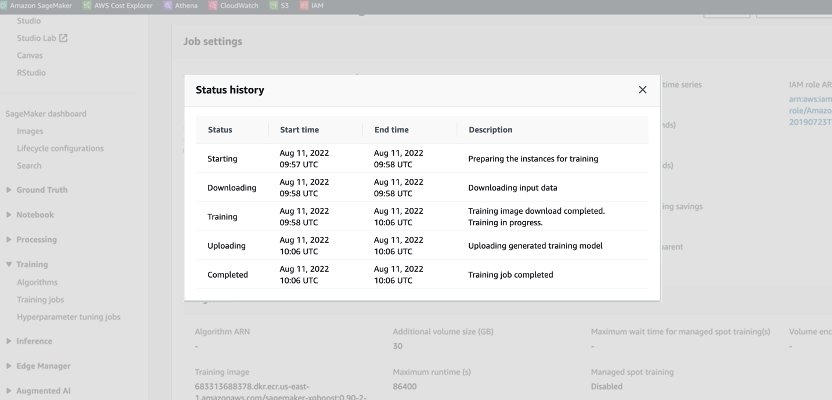
Task: Select the Uploading status cell
Action: (x=227, y=246)
